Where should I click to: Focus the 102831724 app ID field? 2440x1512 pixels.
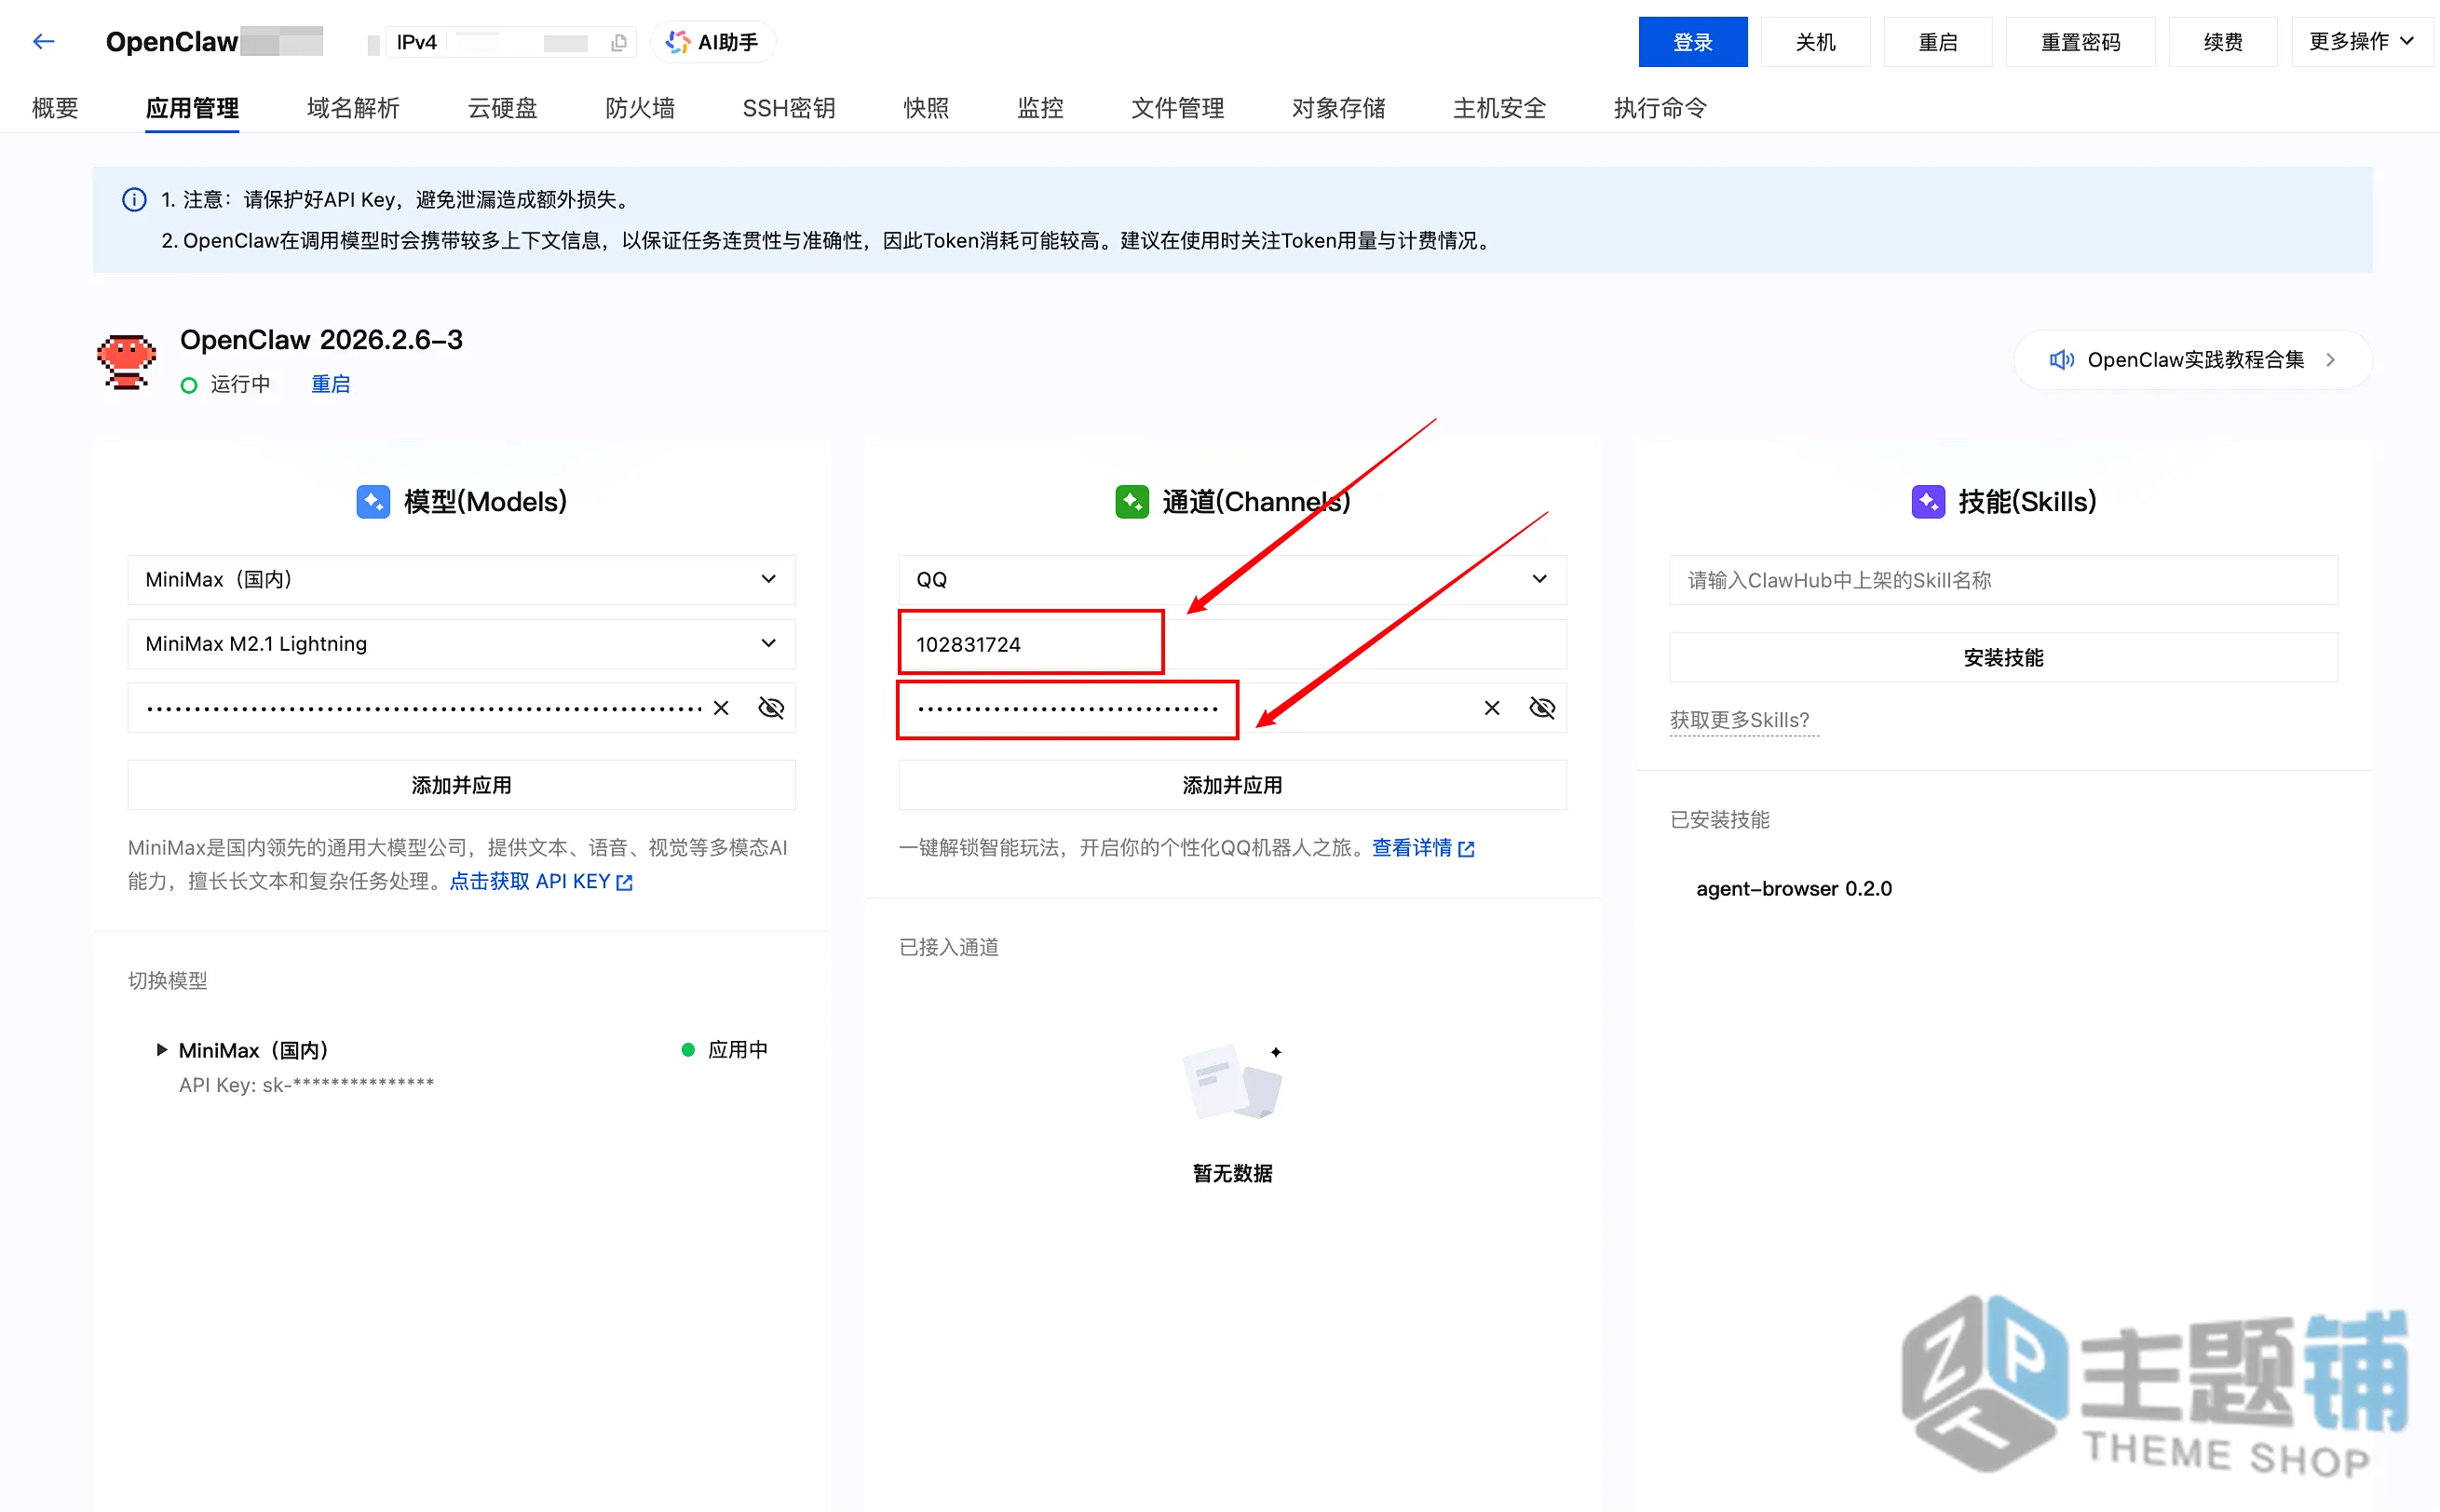click(x=1232, y=644)
